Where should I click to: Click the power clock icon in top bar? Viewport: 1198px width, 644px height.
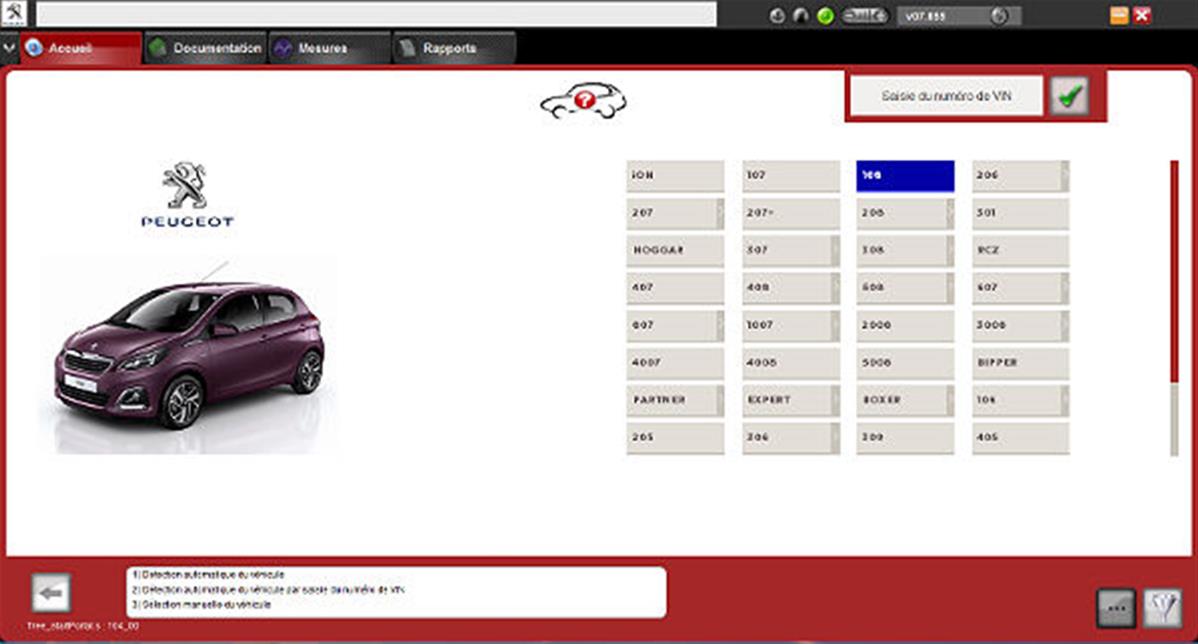coord(777,15)
